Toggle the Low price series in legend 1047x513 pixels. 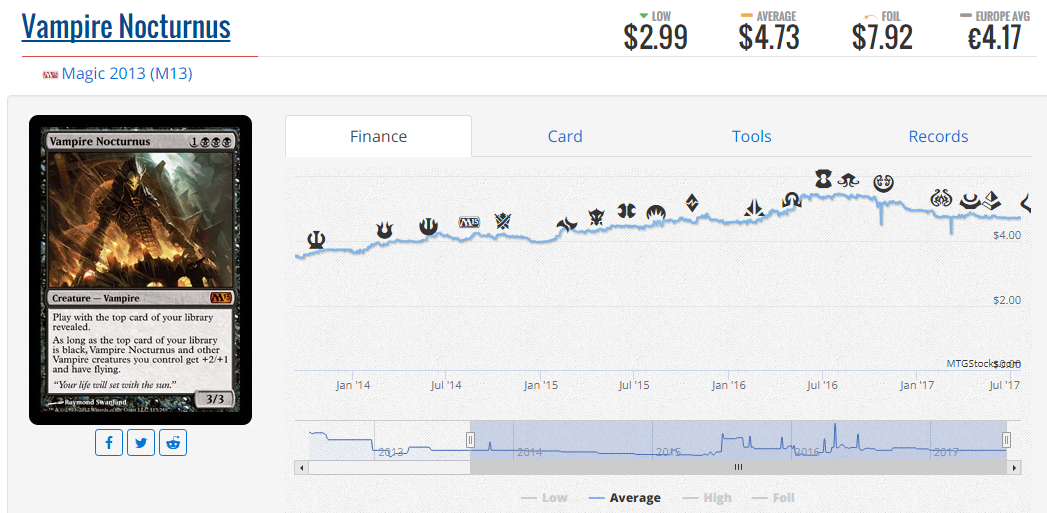[x=544, y=497]
